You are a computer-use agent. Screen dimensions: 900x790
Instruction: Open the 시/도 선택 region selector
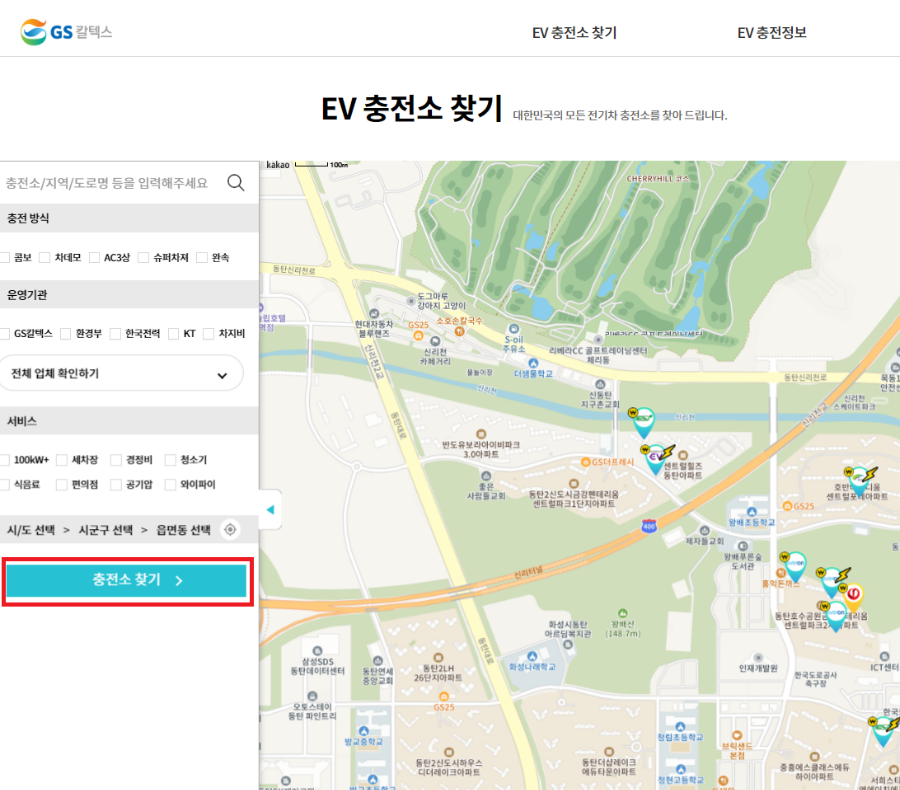tap(30, 530)
